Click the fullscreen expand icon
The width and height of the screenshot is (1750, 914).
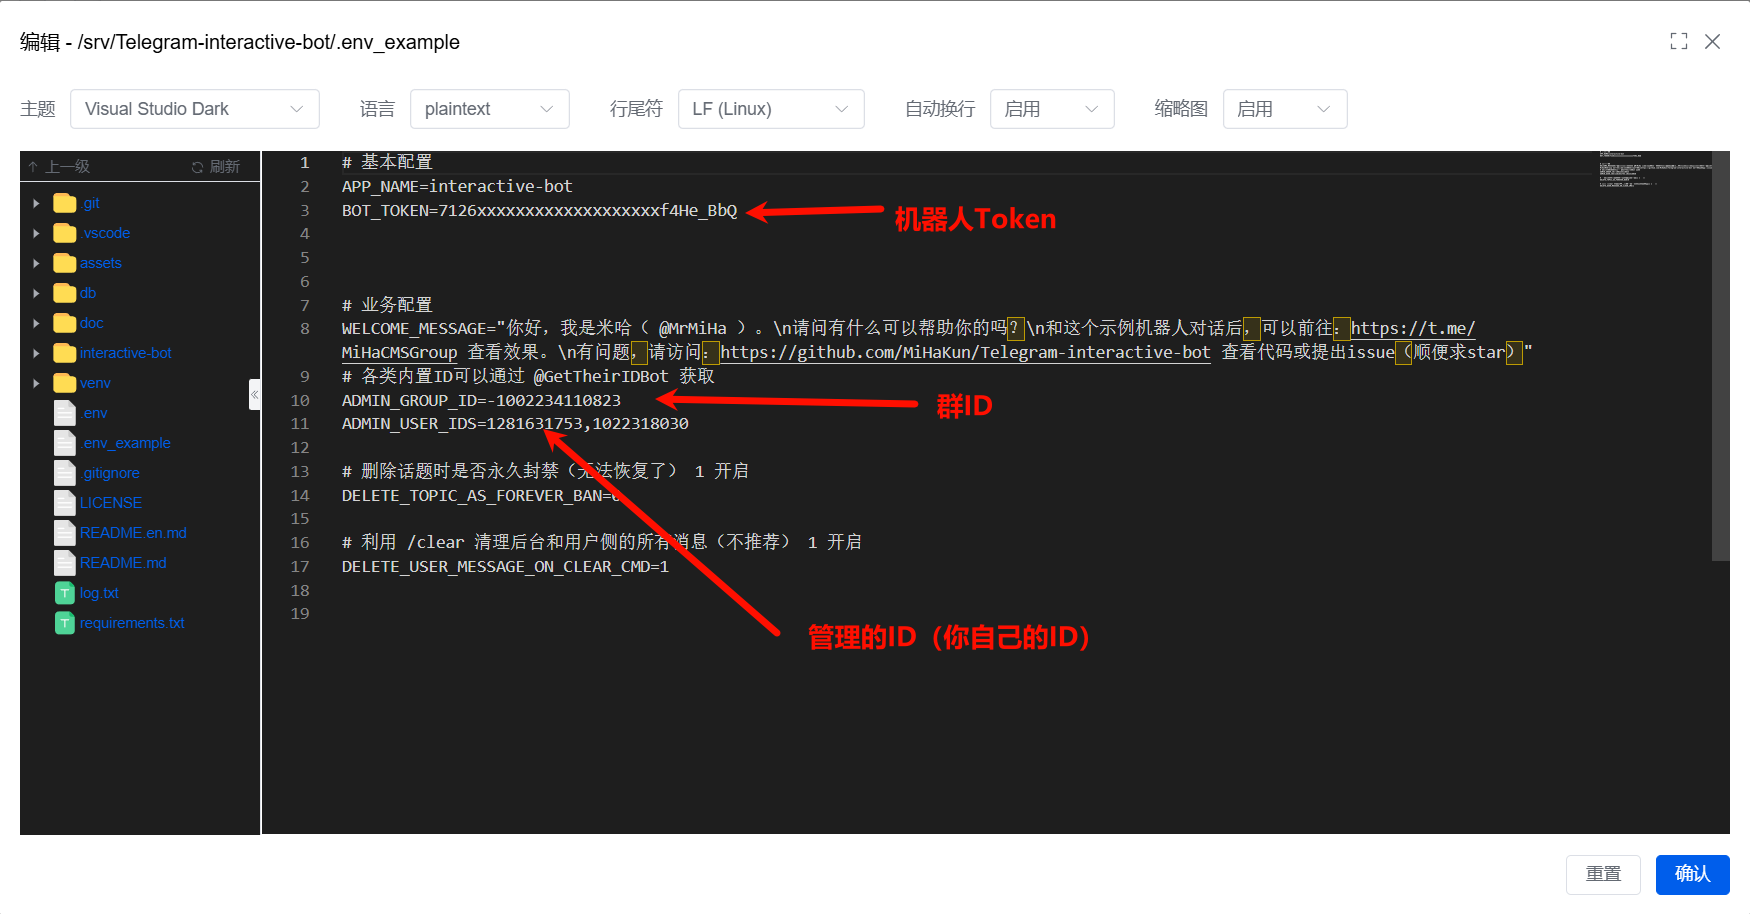[1678, 41]
